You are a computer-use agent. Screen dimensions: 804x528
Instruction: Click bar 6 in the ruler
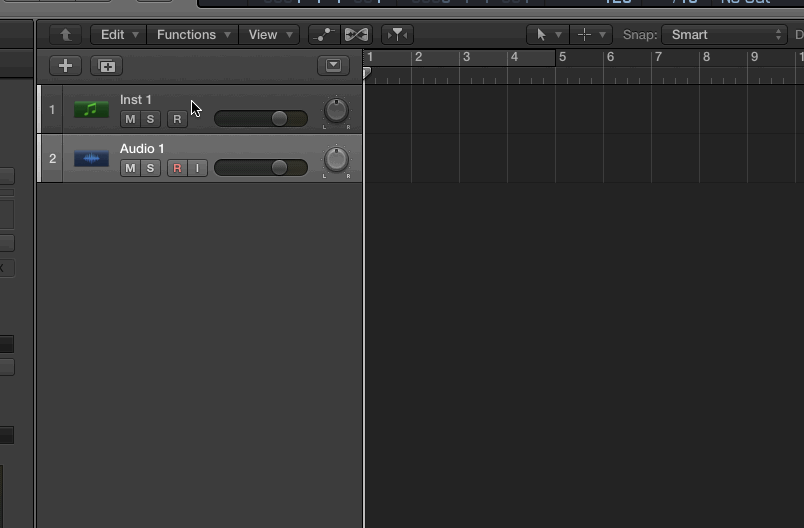pyautogui.click(x=610, y=57)
